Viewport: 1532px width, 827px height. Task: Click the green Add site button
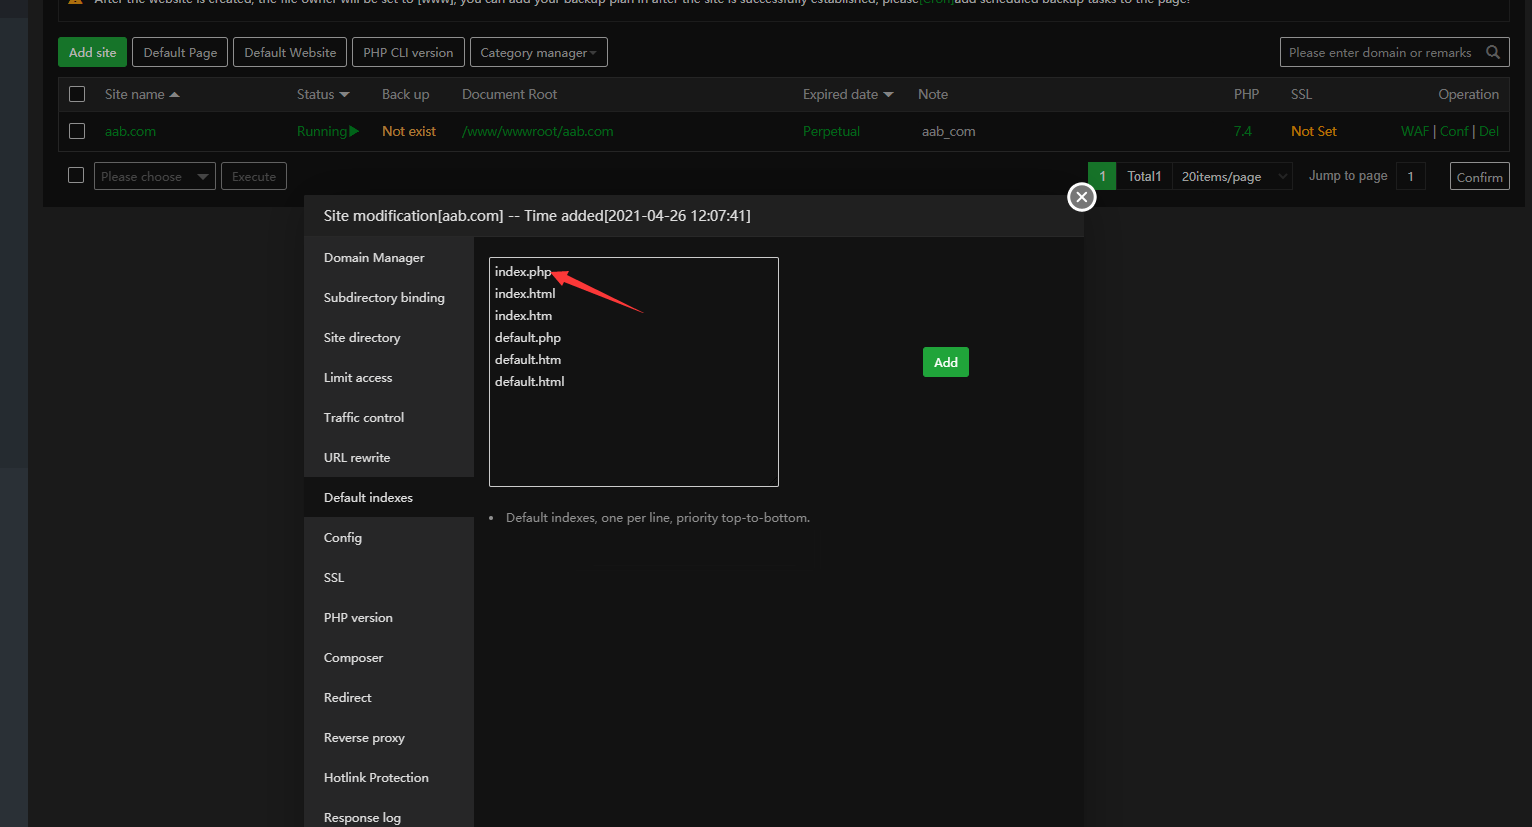[92, 52]
